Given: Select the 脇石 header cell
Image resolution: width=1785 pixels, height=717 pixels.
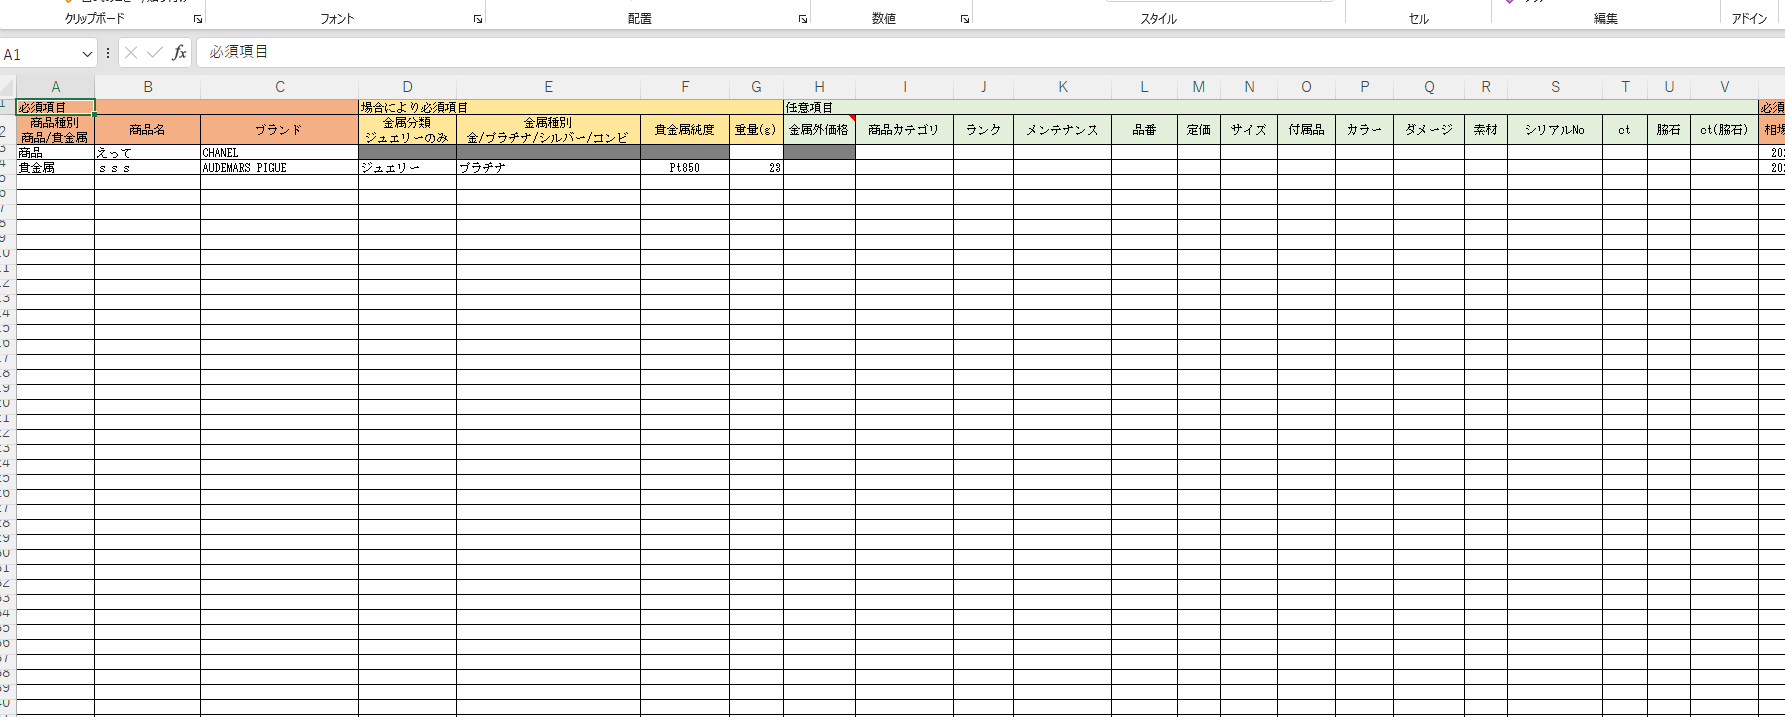Looking at the screenshot, I should pyautogui.click(x=1669, y=130).
